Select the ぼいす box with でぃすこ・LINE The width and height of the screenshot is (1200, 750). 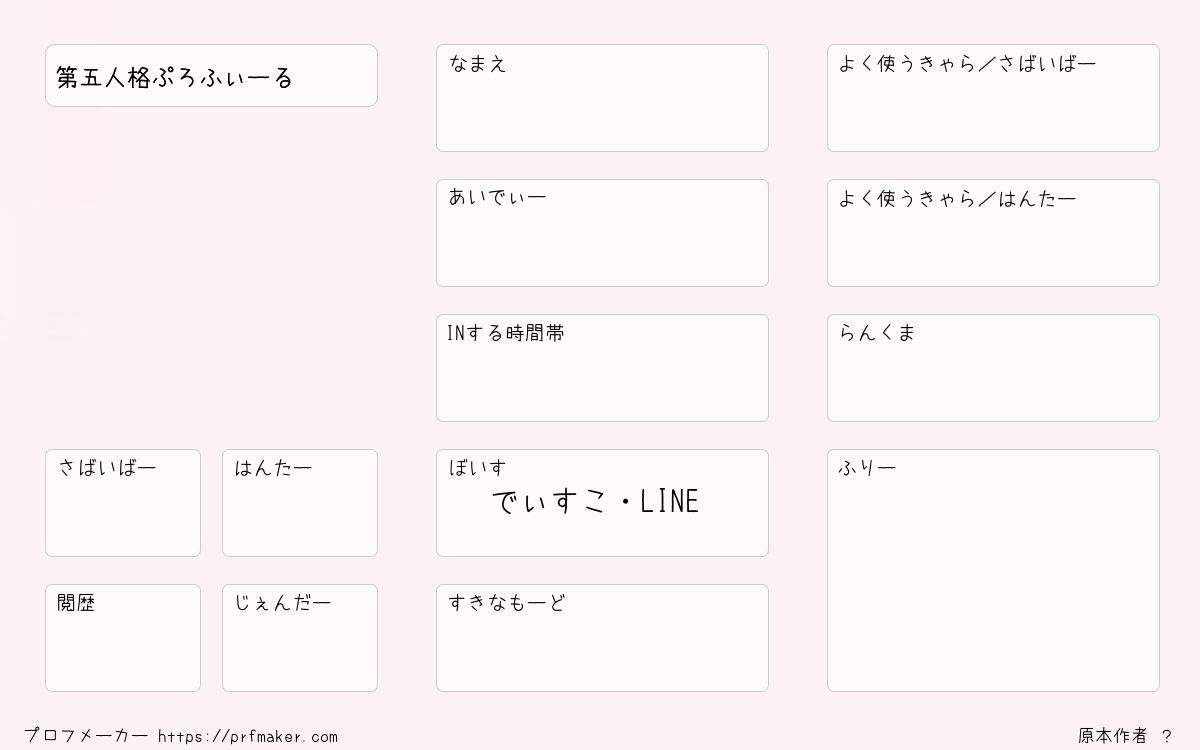point(602,503)
